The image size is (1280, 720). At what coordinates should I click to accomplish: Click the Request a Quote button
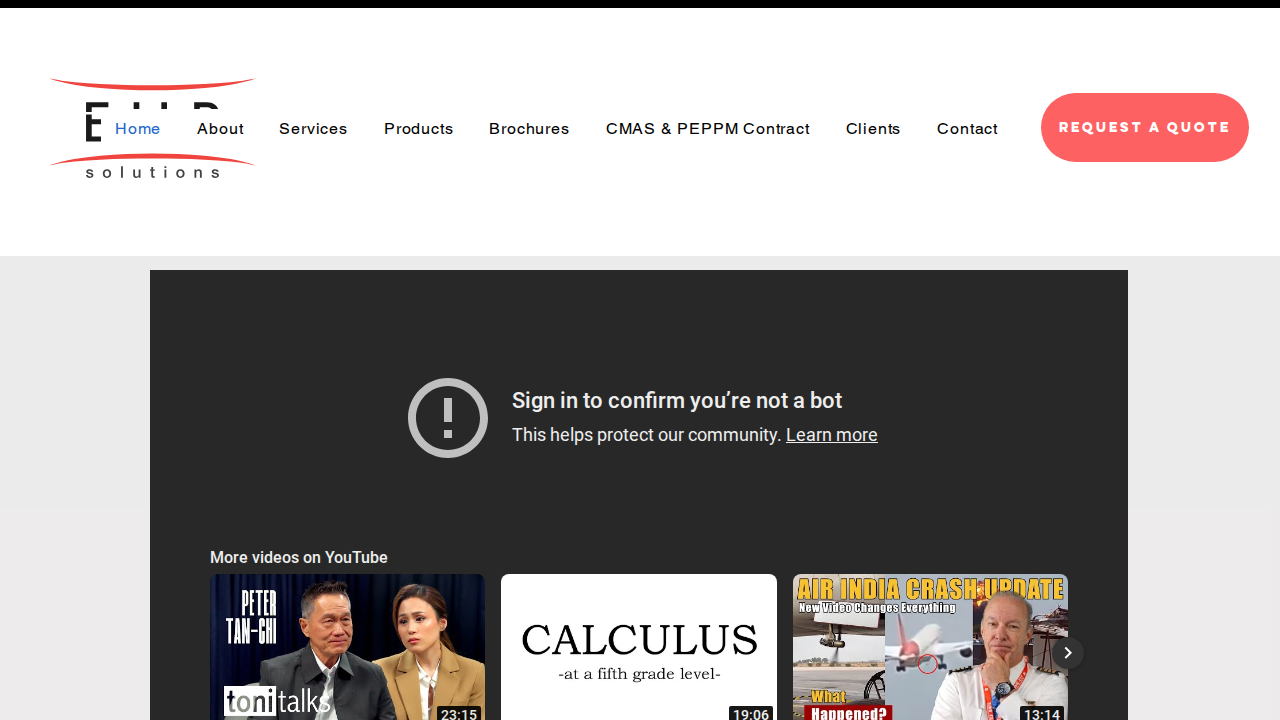tap(1145, 127)
